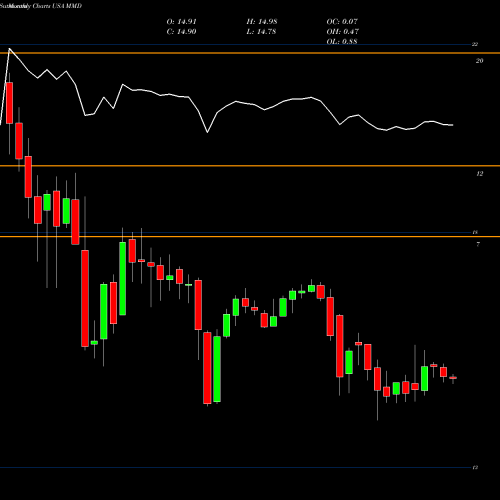The height and width of the screenshot is (500, 500).
Task: Click the "OH: 0.47" reading
Action: [x=343, y=32]
